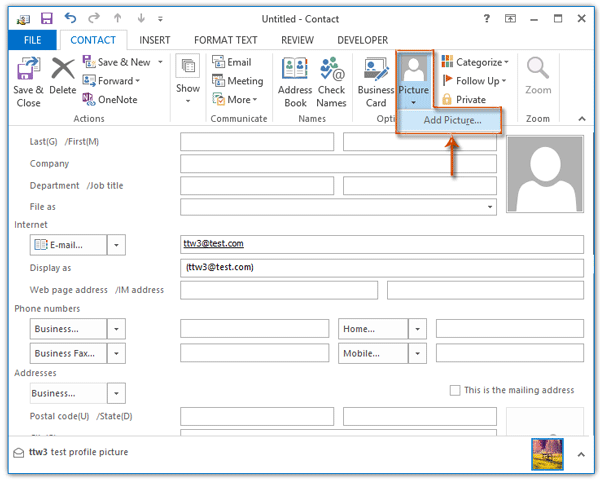Image resolution: width=600 pixels, height=480 pixels.
Task: Open the Show group button
Action: (188, 79)
